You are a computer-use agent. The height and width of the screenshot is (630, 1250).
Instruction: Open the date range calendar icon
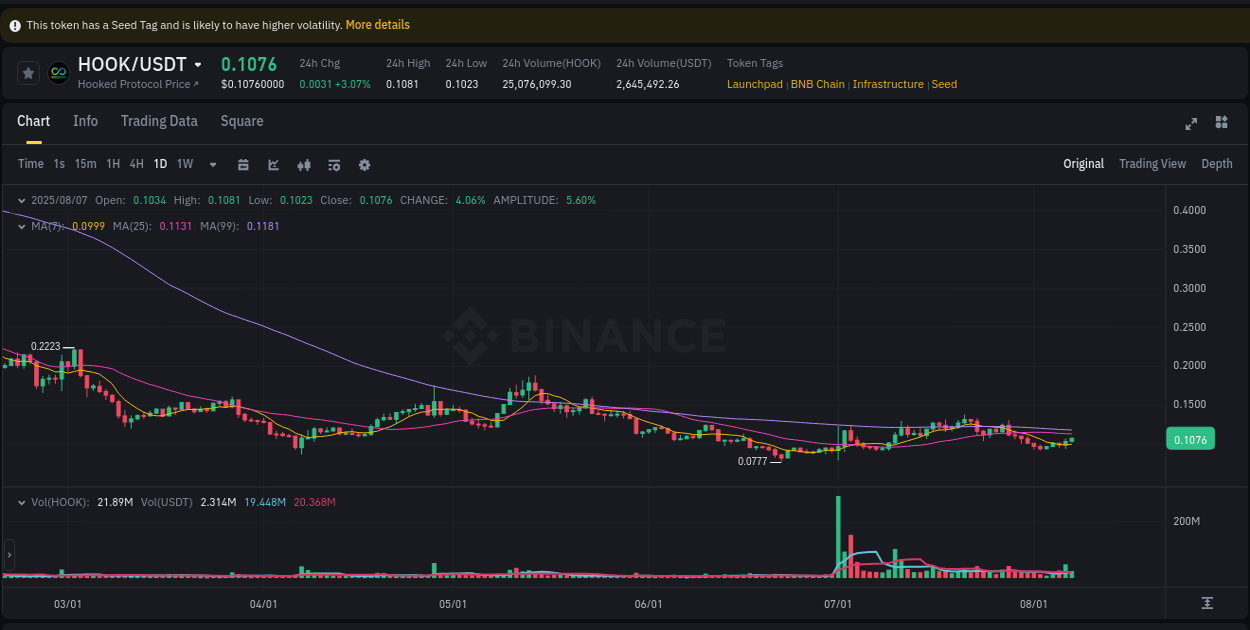point(243,164)
